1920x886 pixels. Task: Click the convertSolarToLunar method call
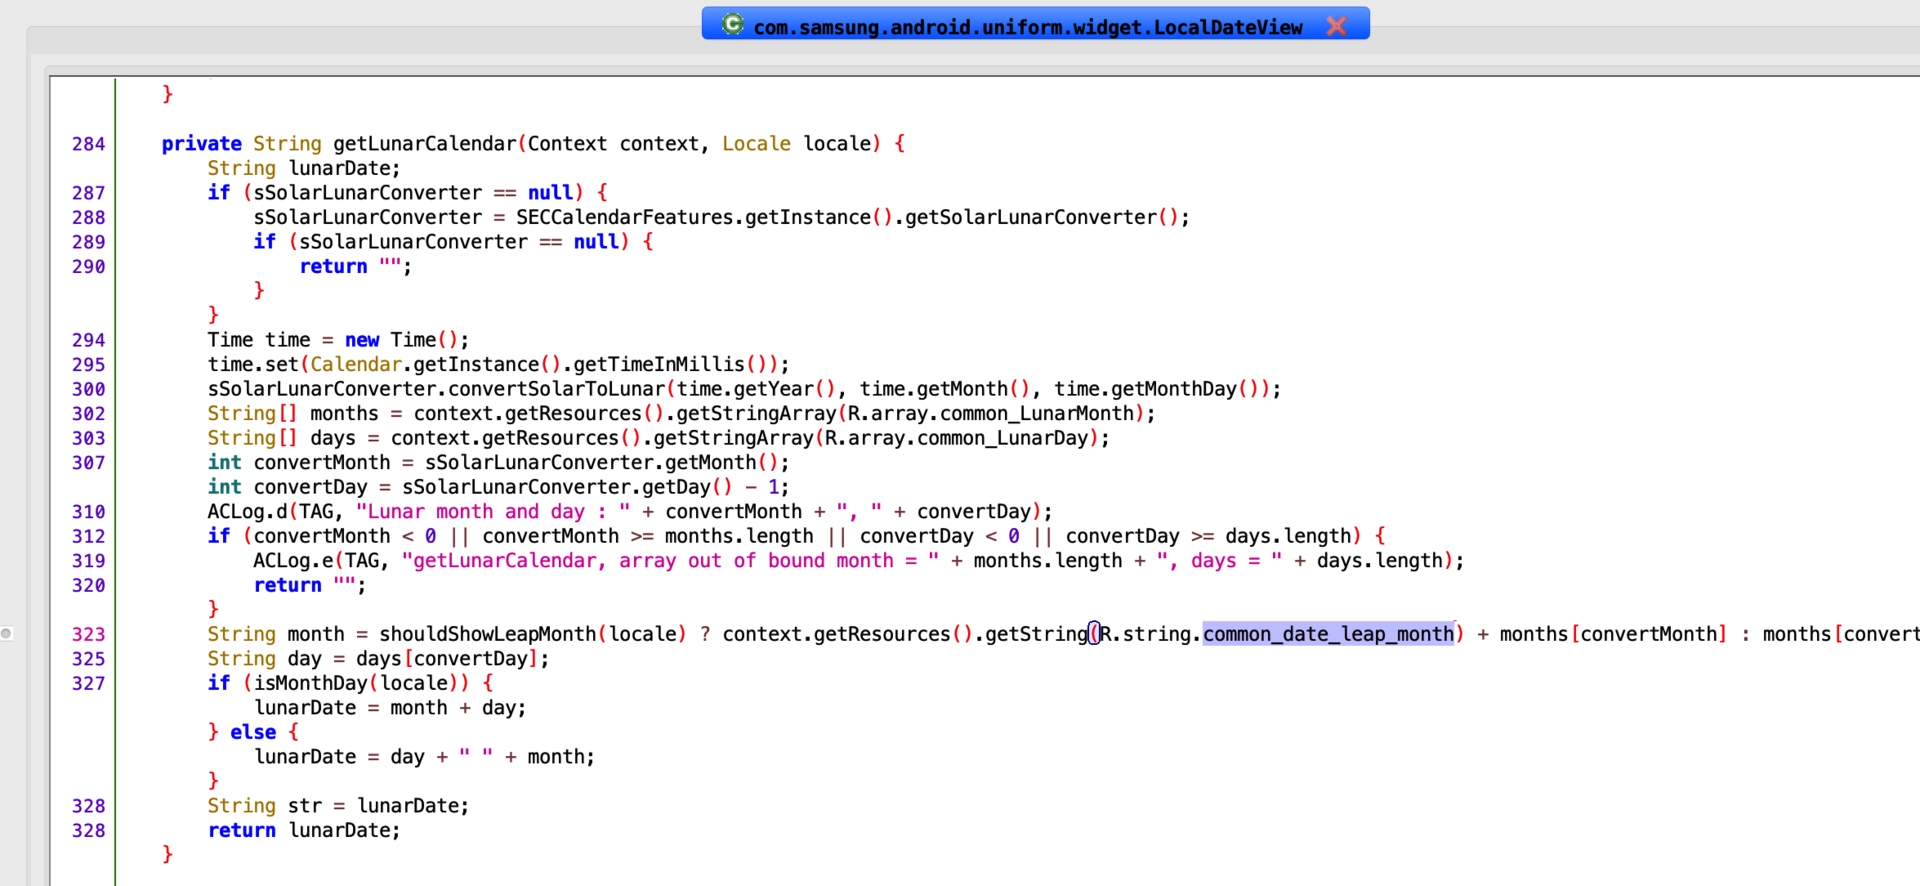coord(556,389)
